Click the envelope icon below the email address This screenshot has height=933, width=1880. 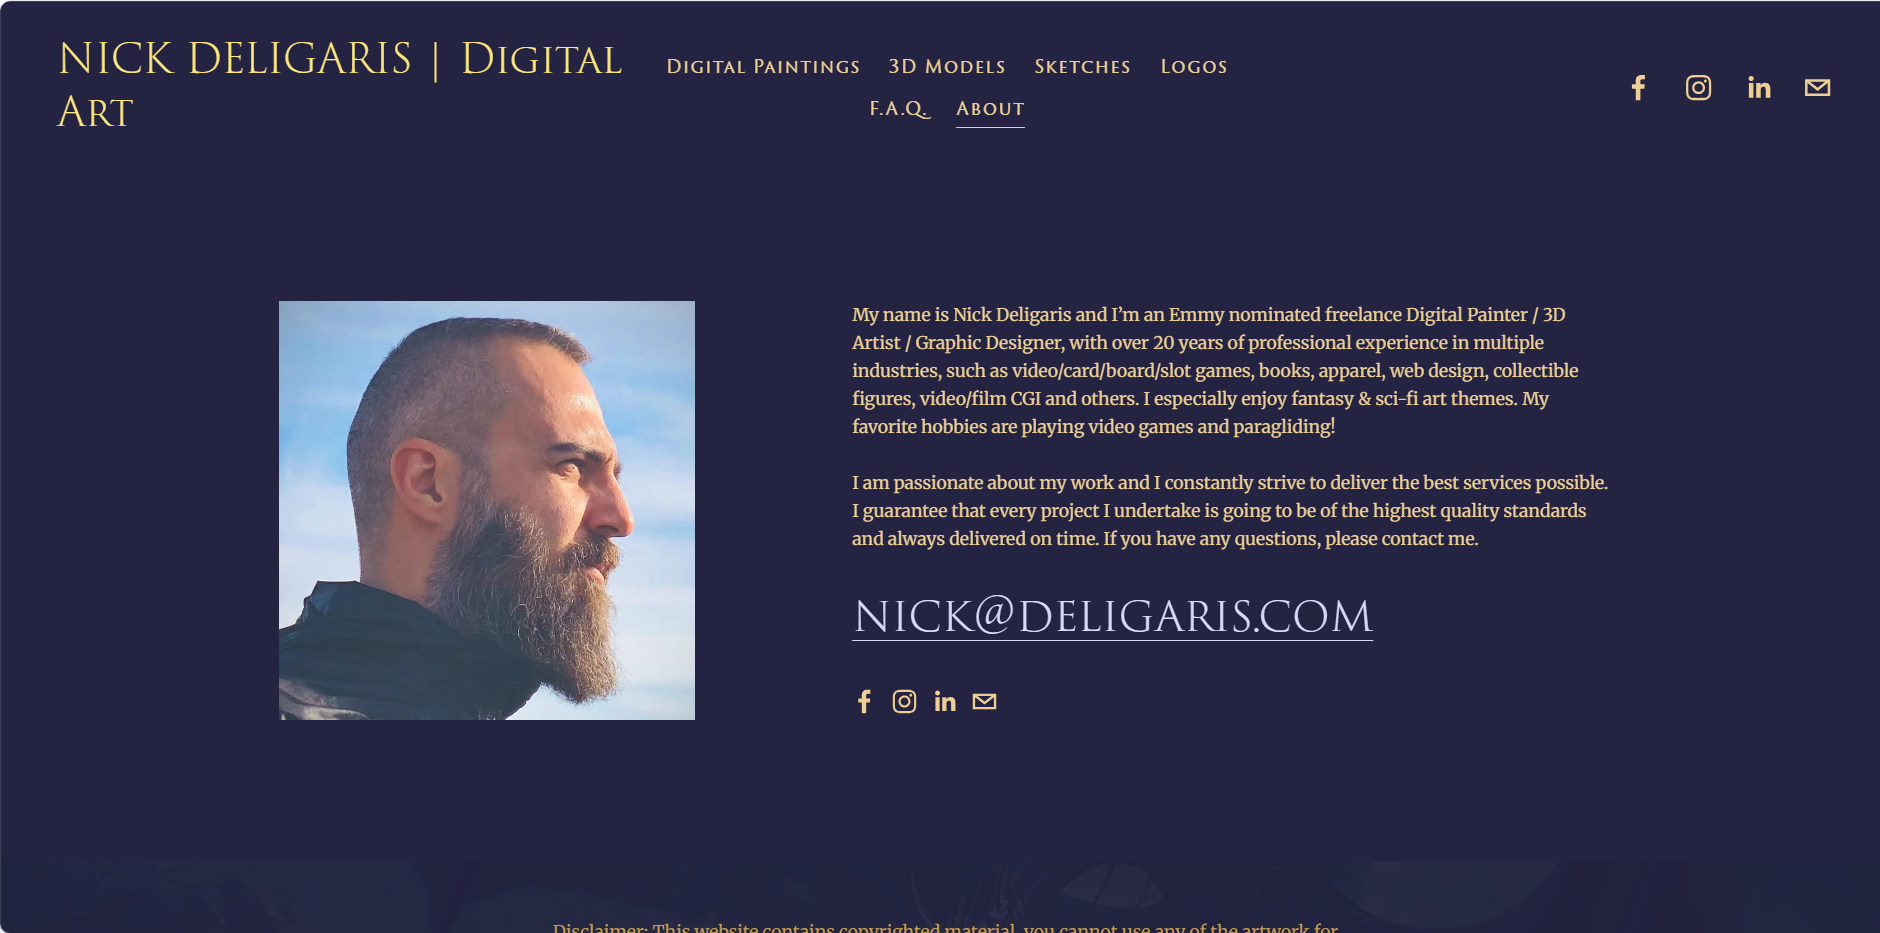coord(984,701)
